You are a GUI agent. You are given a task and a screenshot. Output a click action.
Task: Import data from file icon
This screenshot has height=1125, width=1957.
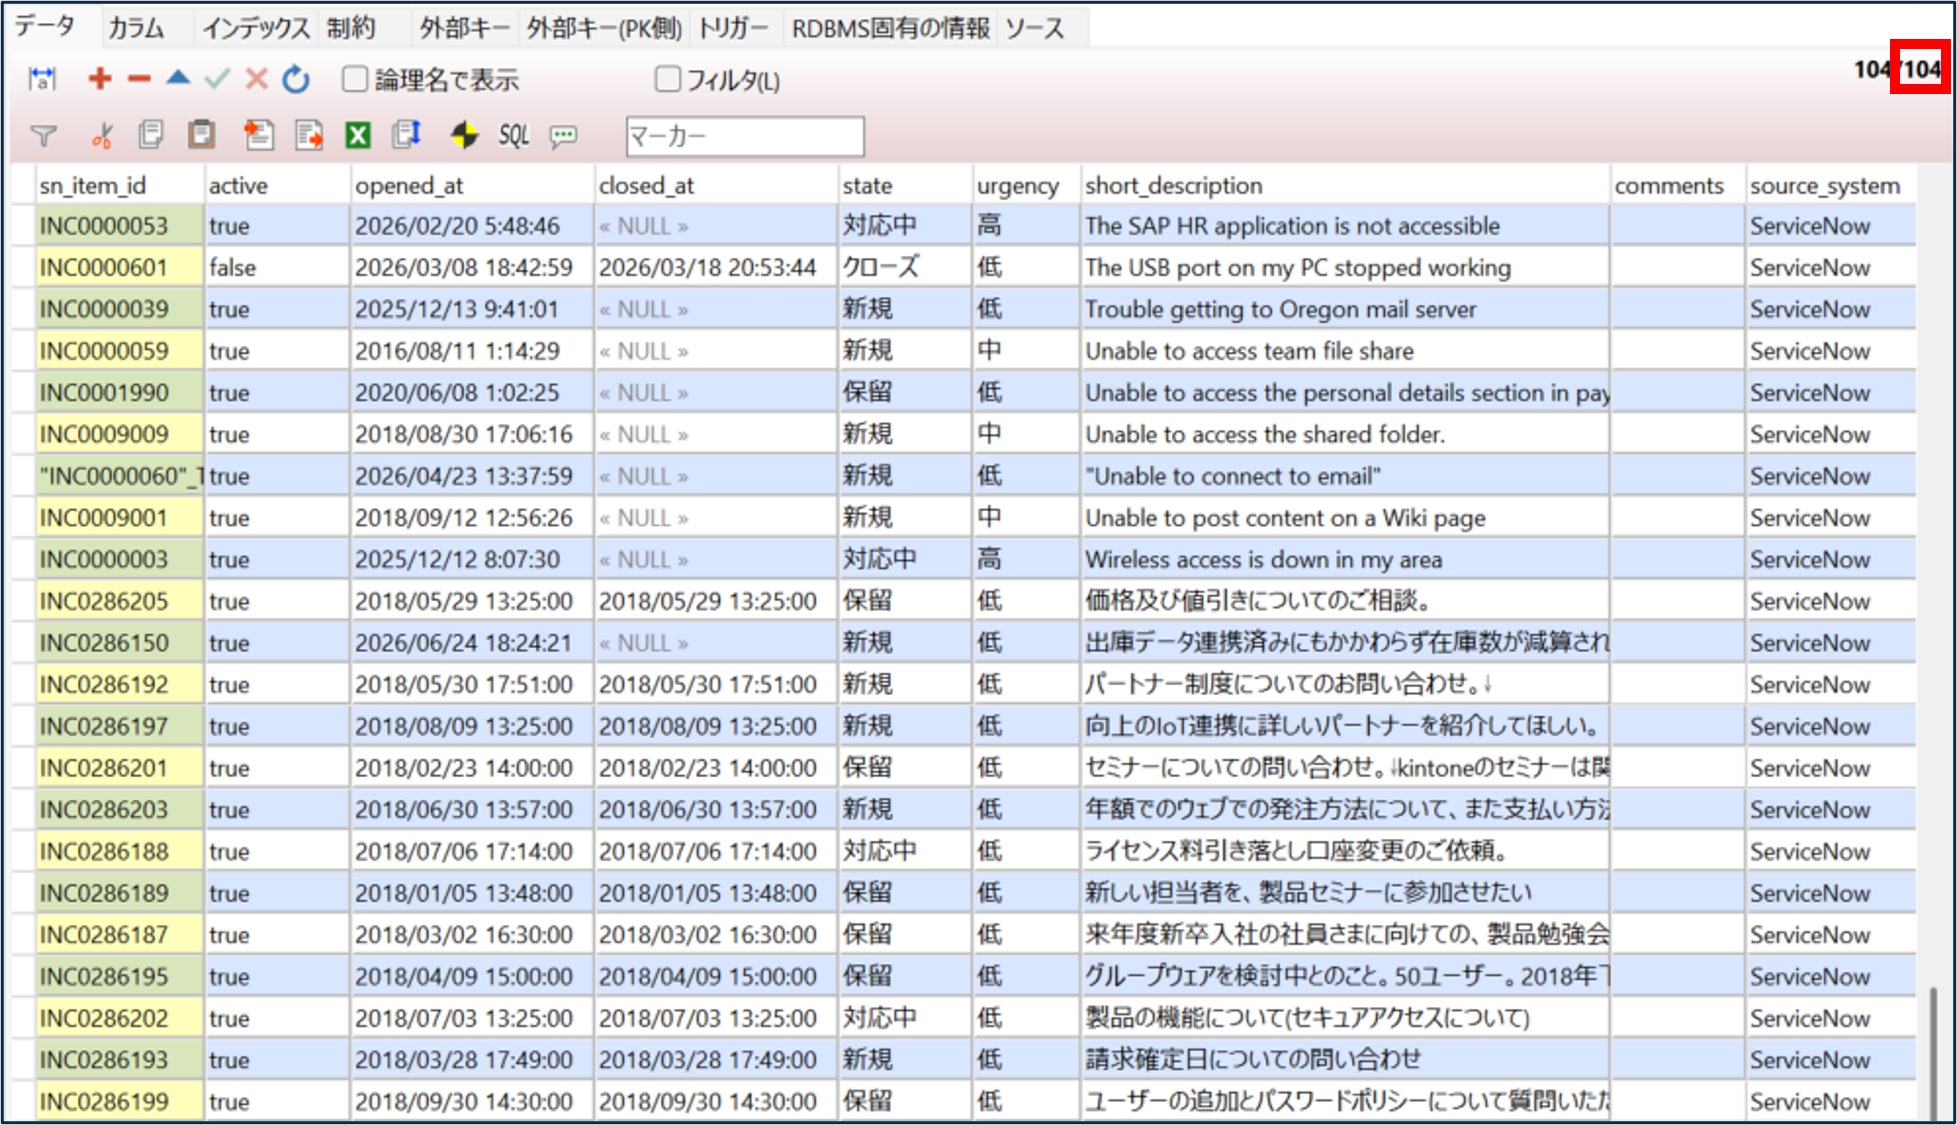point(258,134)
